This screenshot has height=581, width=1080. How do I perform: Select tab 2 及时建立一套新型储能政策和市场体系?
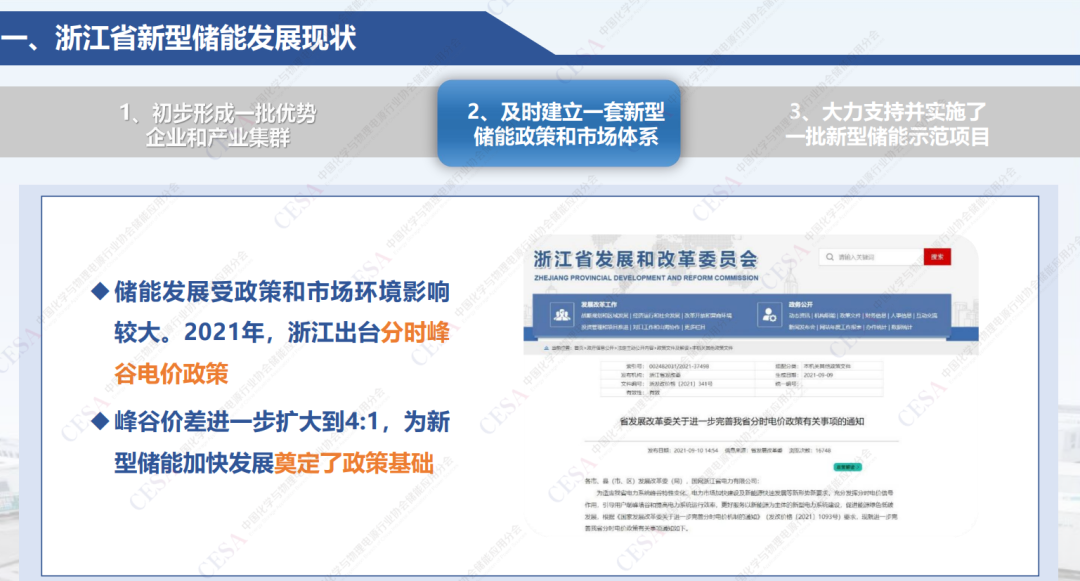[x=558, y=125]
